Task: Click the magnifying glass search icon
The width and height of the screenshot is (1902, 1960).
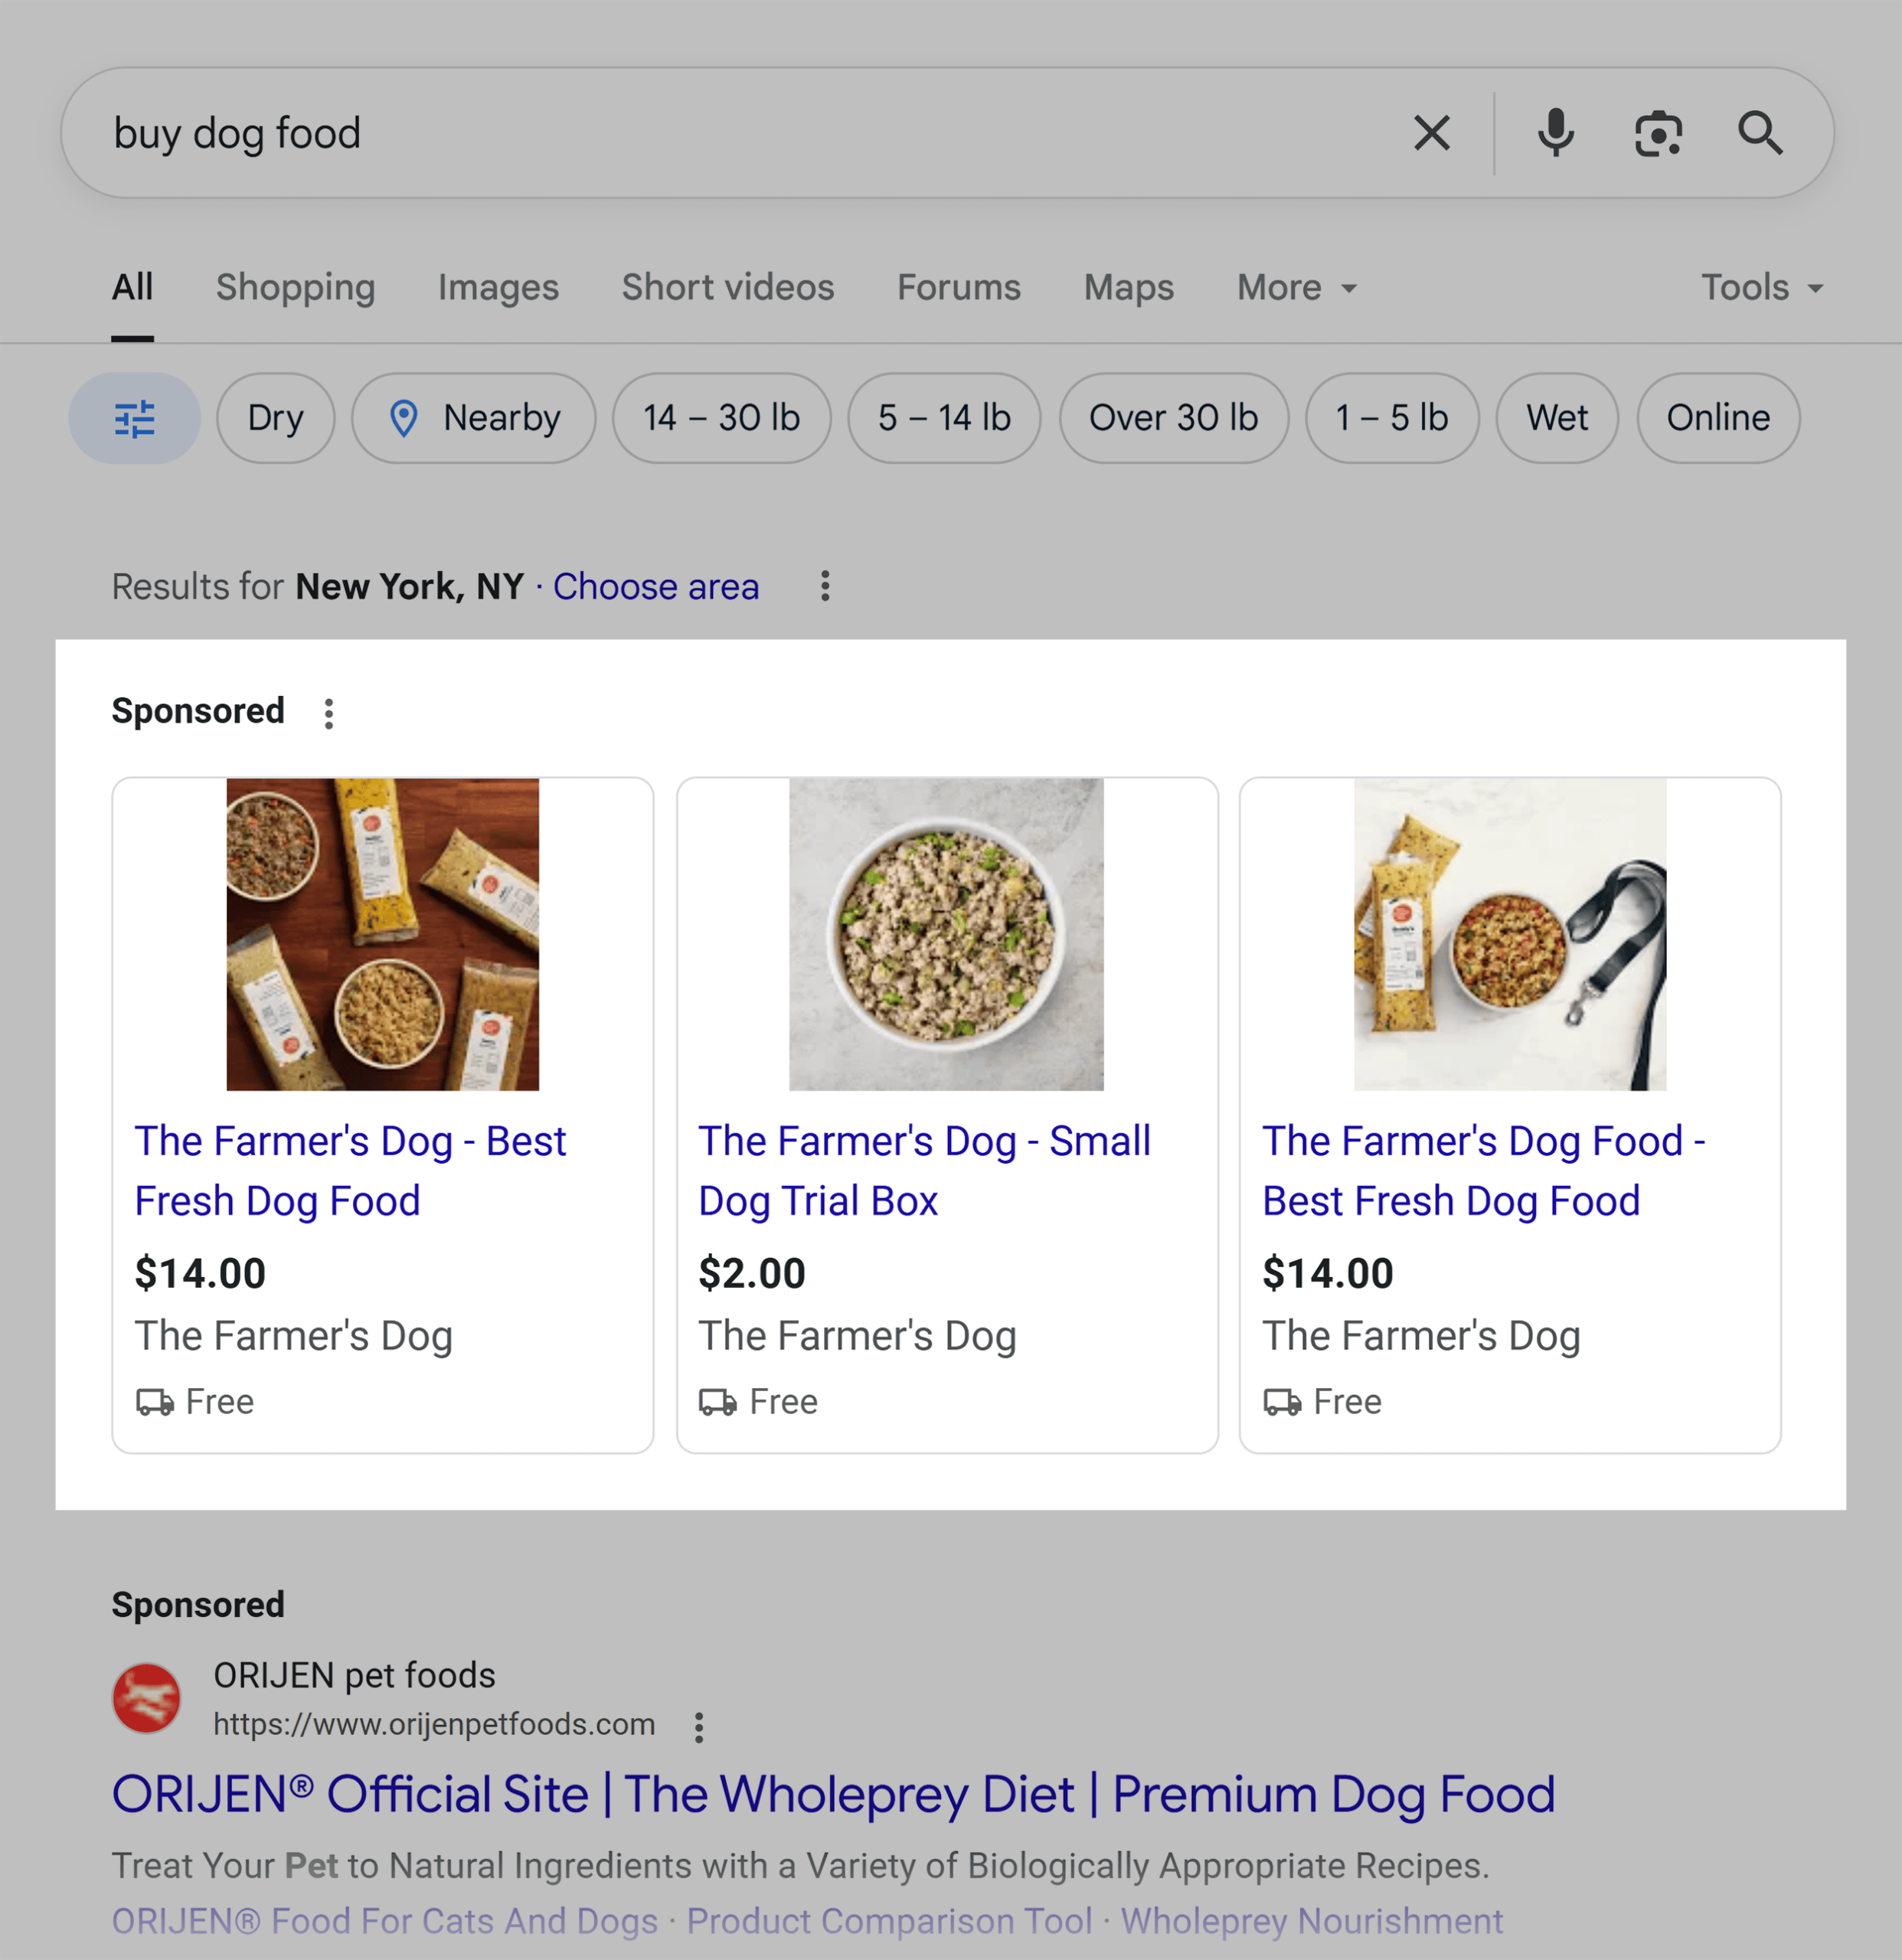Action: coord(1759,133)
